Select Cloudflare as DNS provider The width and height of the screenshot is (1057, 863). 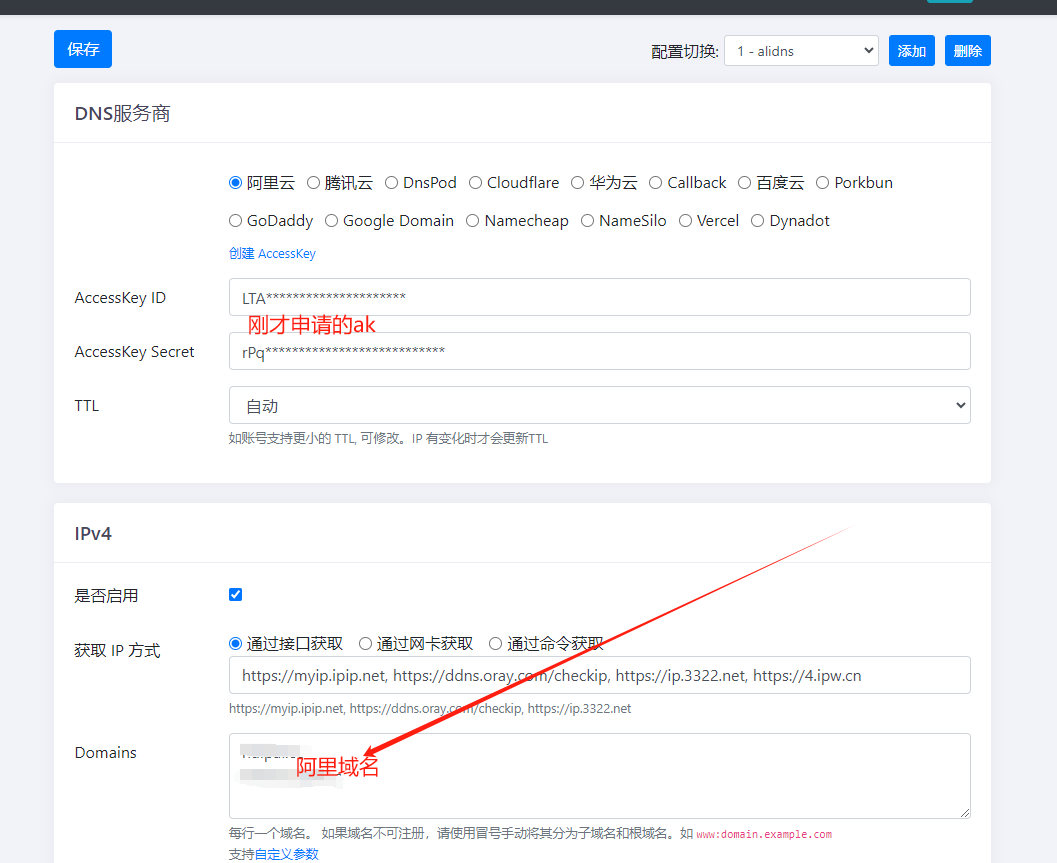point(476,183)
